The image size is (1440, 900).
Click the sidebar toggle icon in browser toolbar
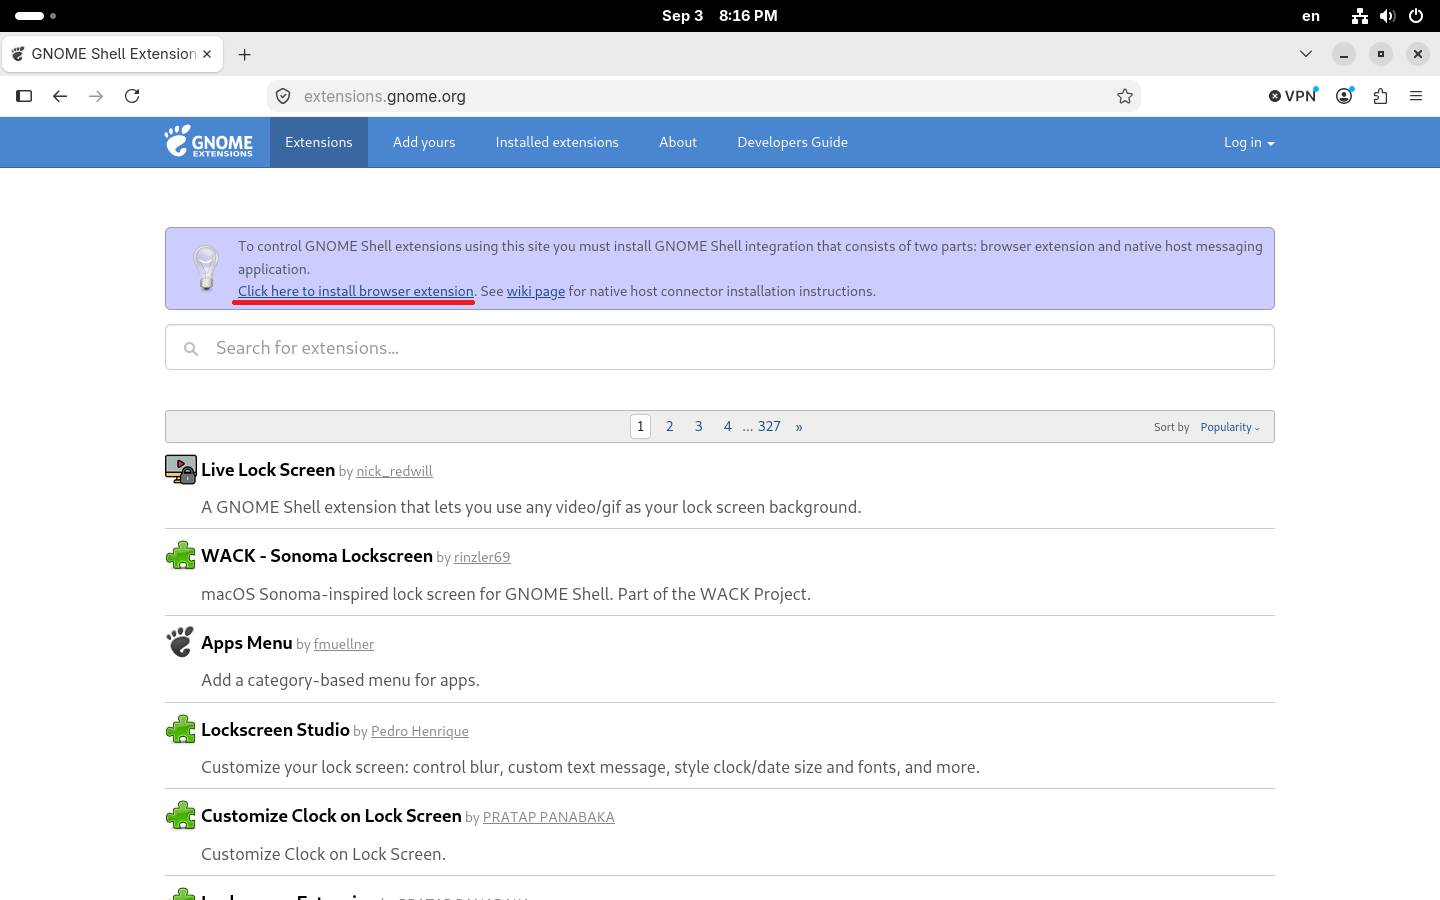click(24, 96)
